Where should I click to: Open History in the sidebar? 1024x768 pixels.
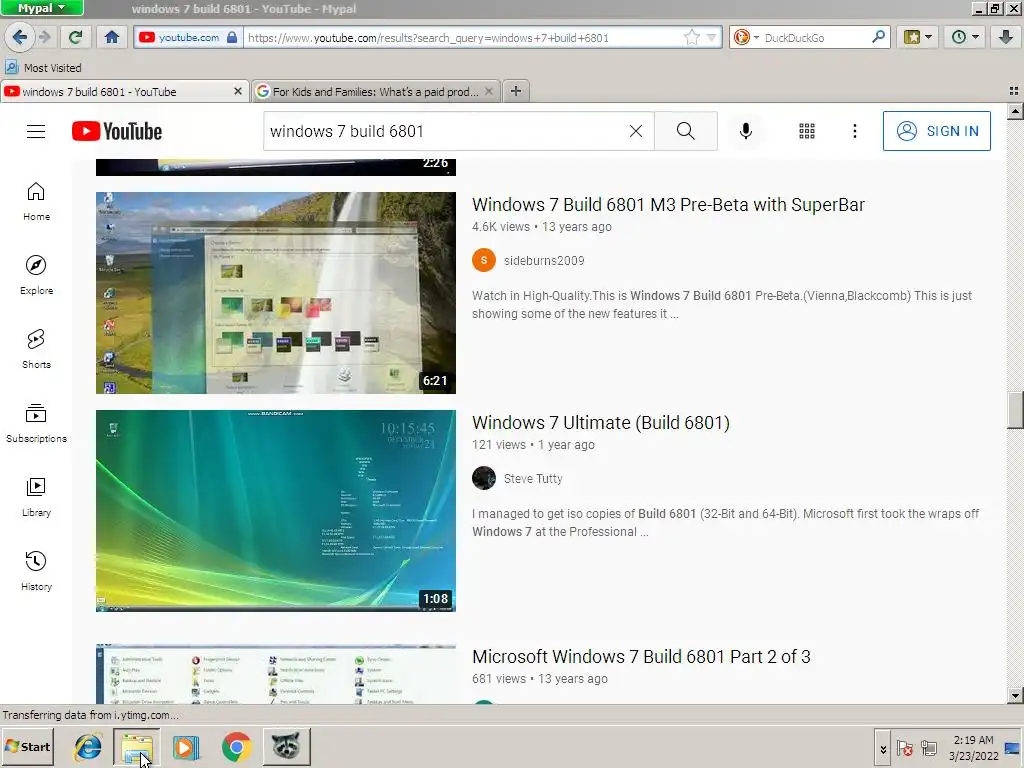37,571
